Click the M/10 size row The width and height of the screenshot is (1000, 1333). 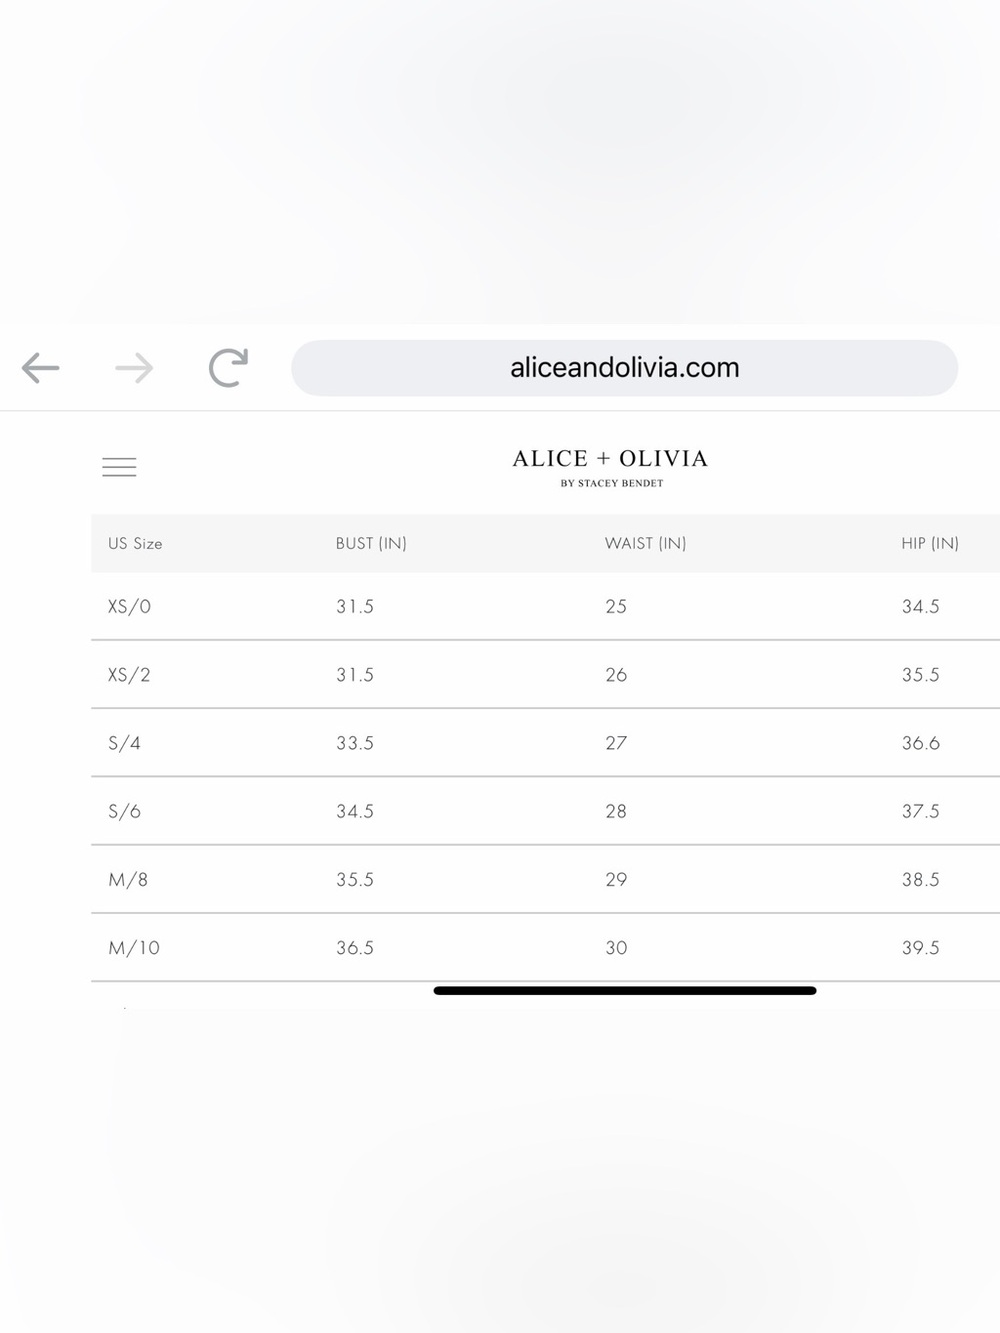click(545, 947)
